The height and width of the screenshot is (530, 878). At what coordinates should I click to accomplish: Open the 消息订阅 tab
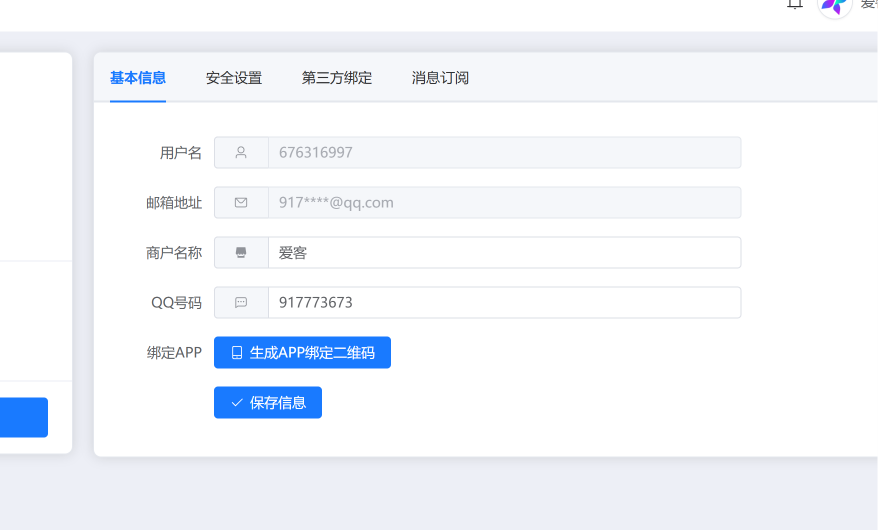[x=440, y=78]
